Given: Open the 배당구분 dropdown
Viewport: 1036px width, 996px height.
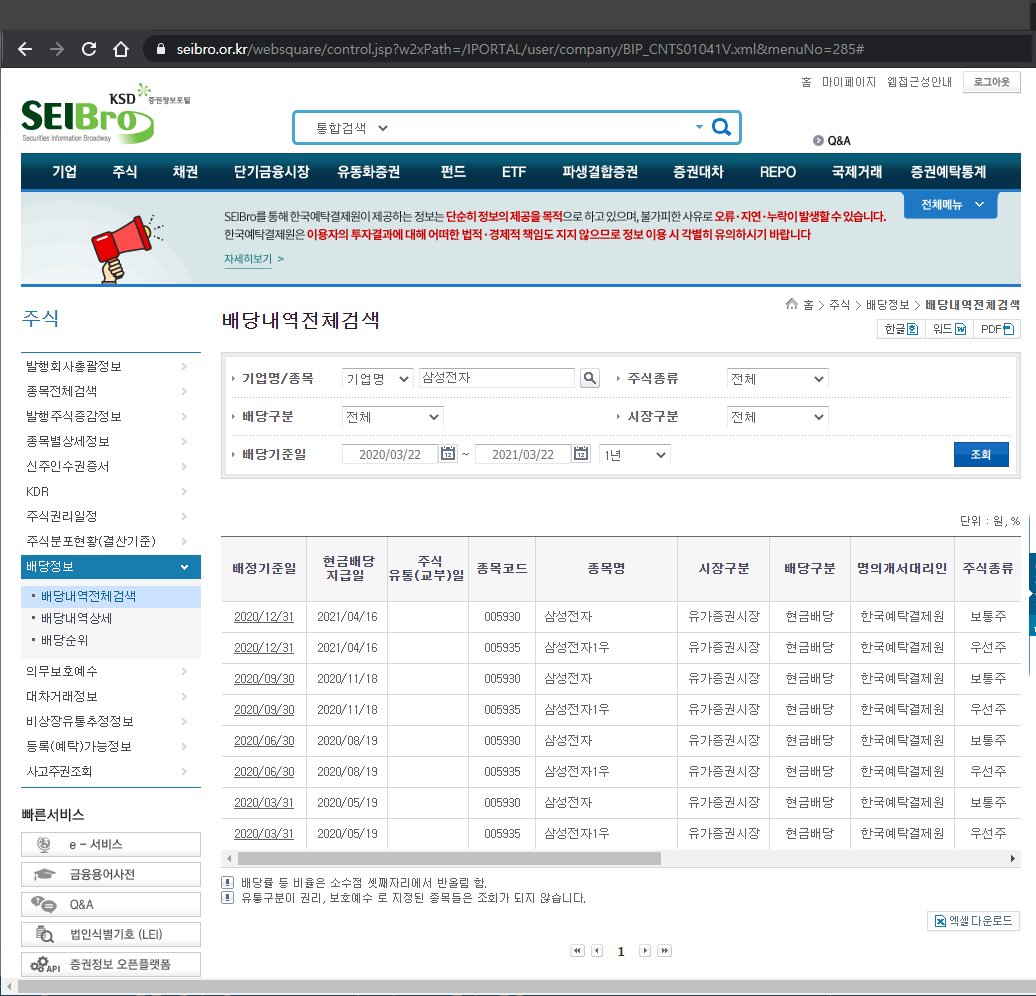Looking at the screenshot, I should (x=392, y=417).
